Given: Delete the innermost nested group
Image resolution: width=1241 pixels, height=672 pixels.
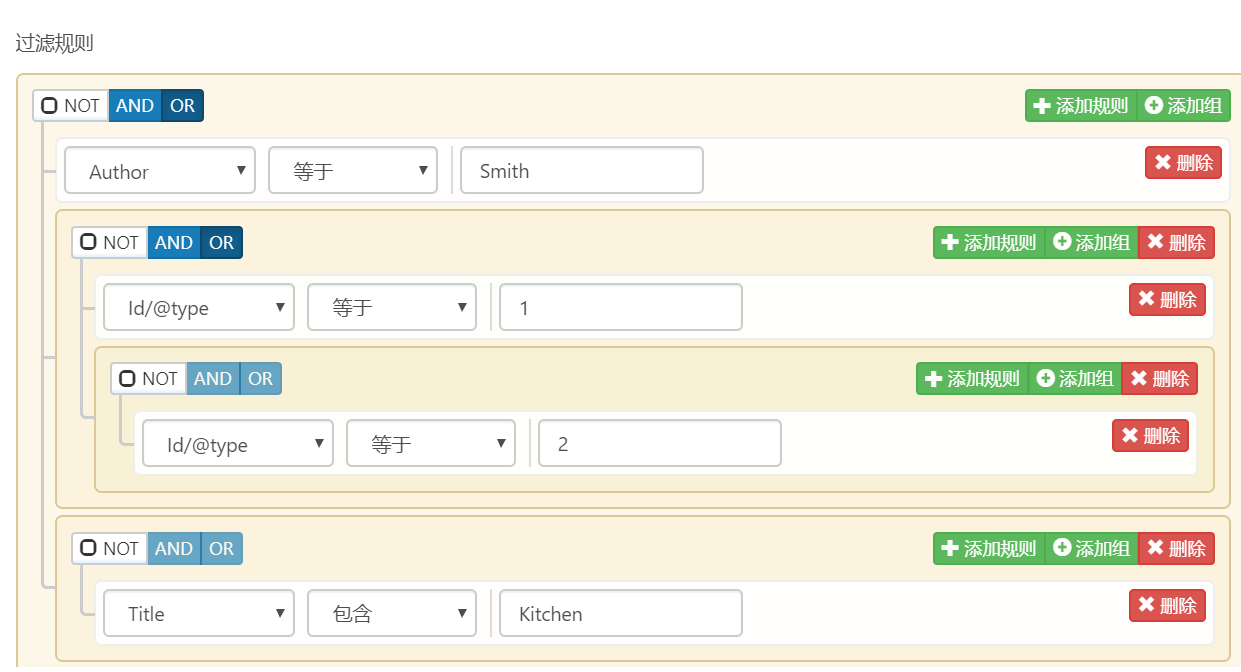Looking at the screenshot, I should 1160,379.
